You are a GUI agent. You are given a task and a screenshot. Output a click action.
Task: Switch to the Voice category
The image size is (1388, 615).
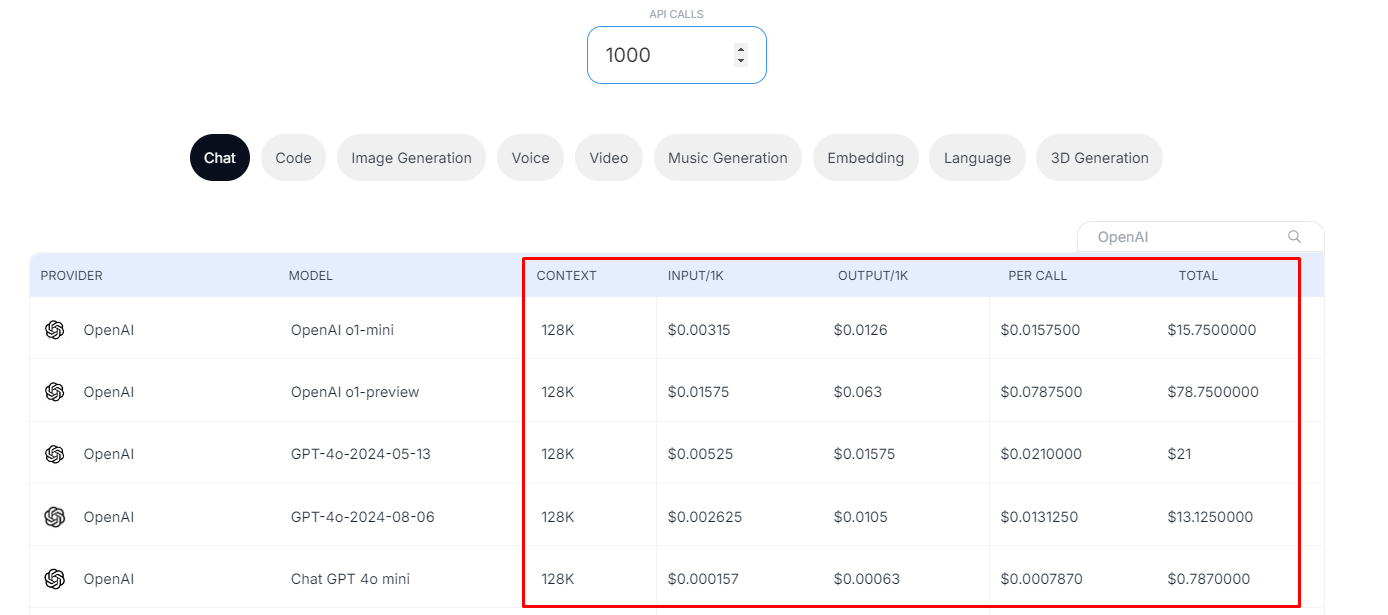531,158
